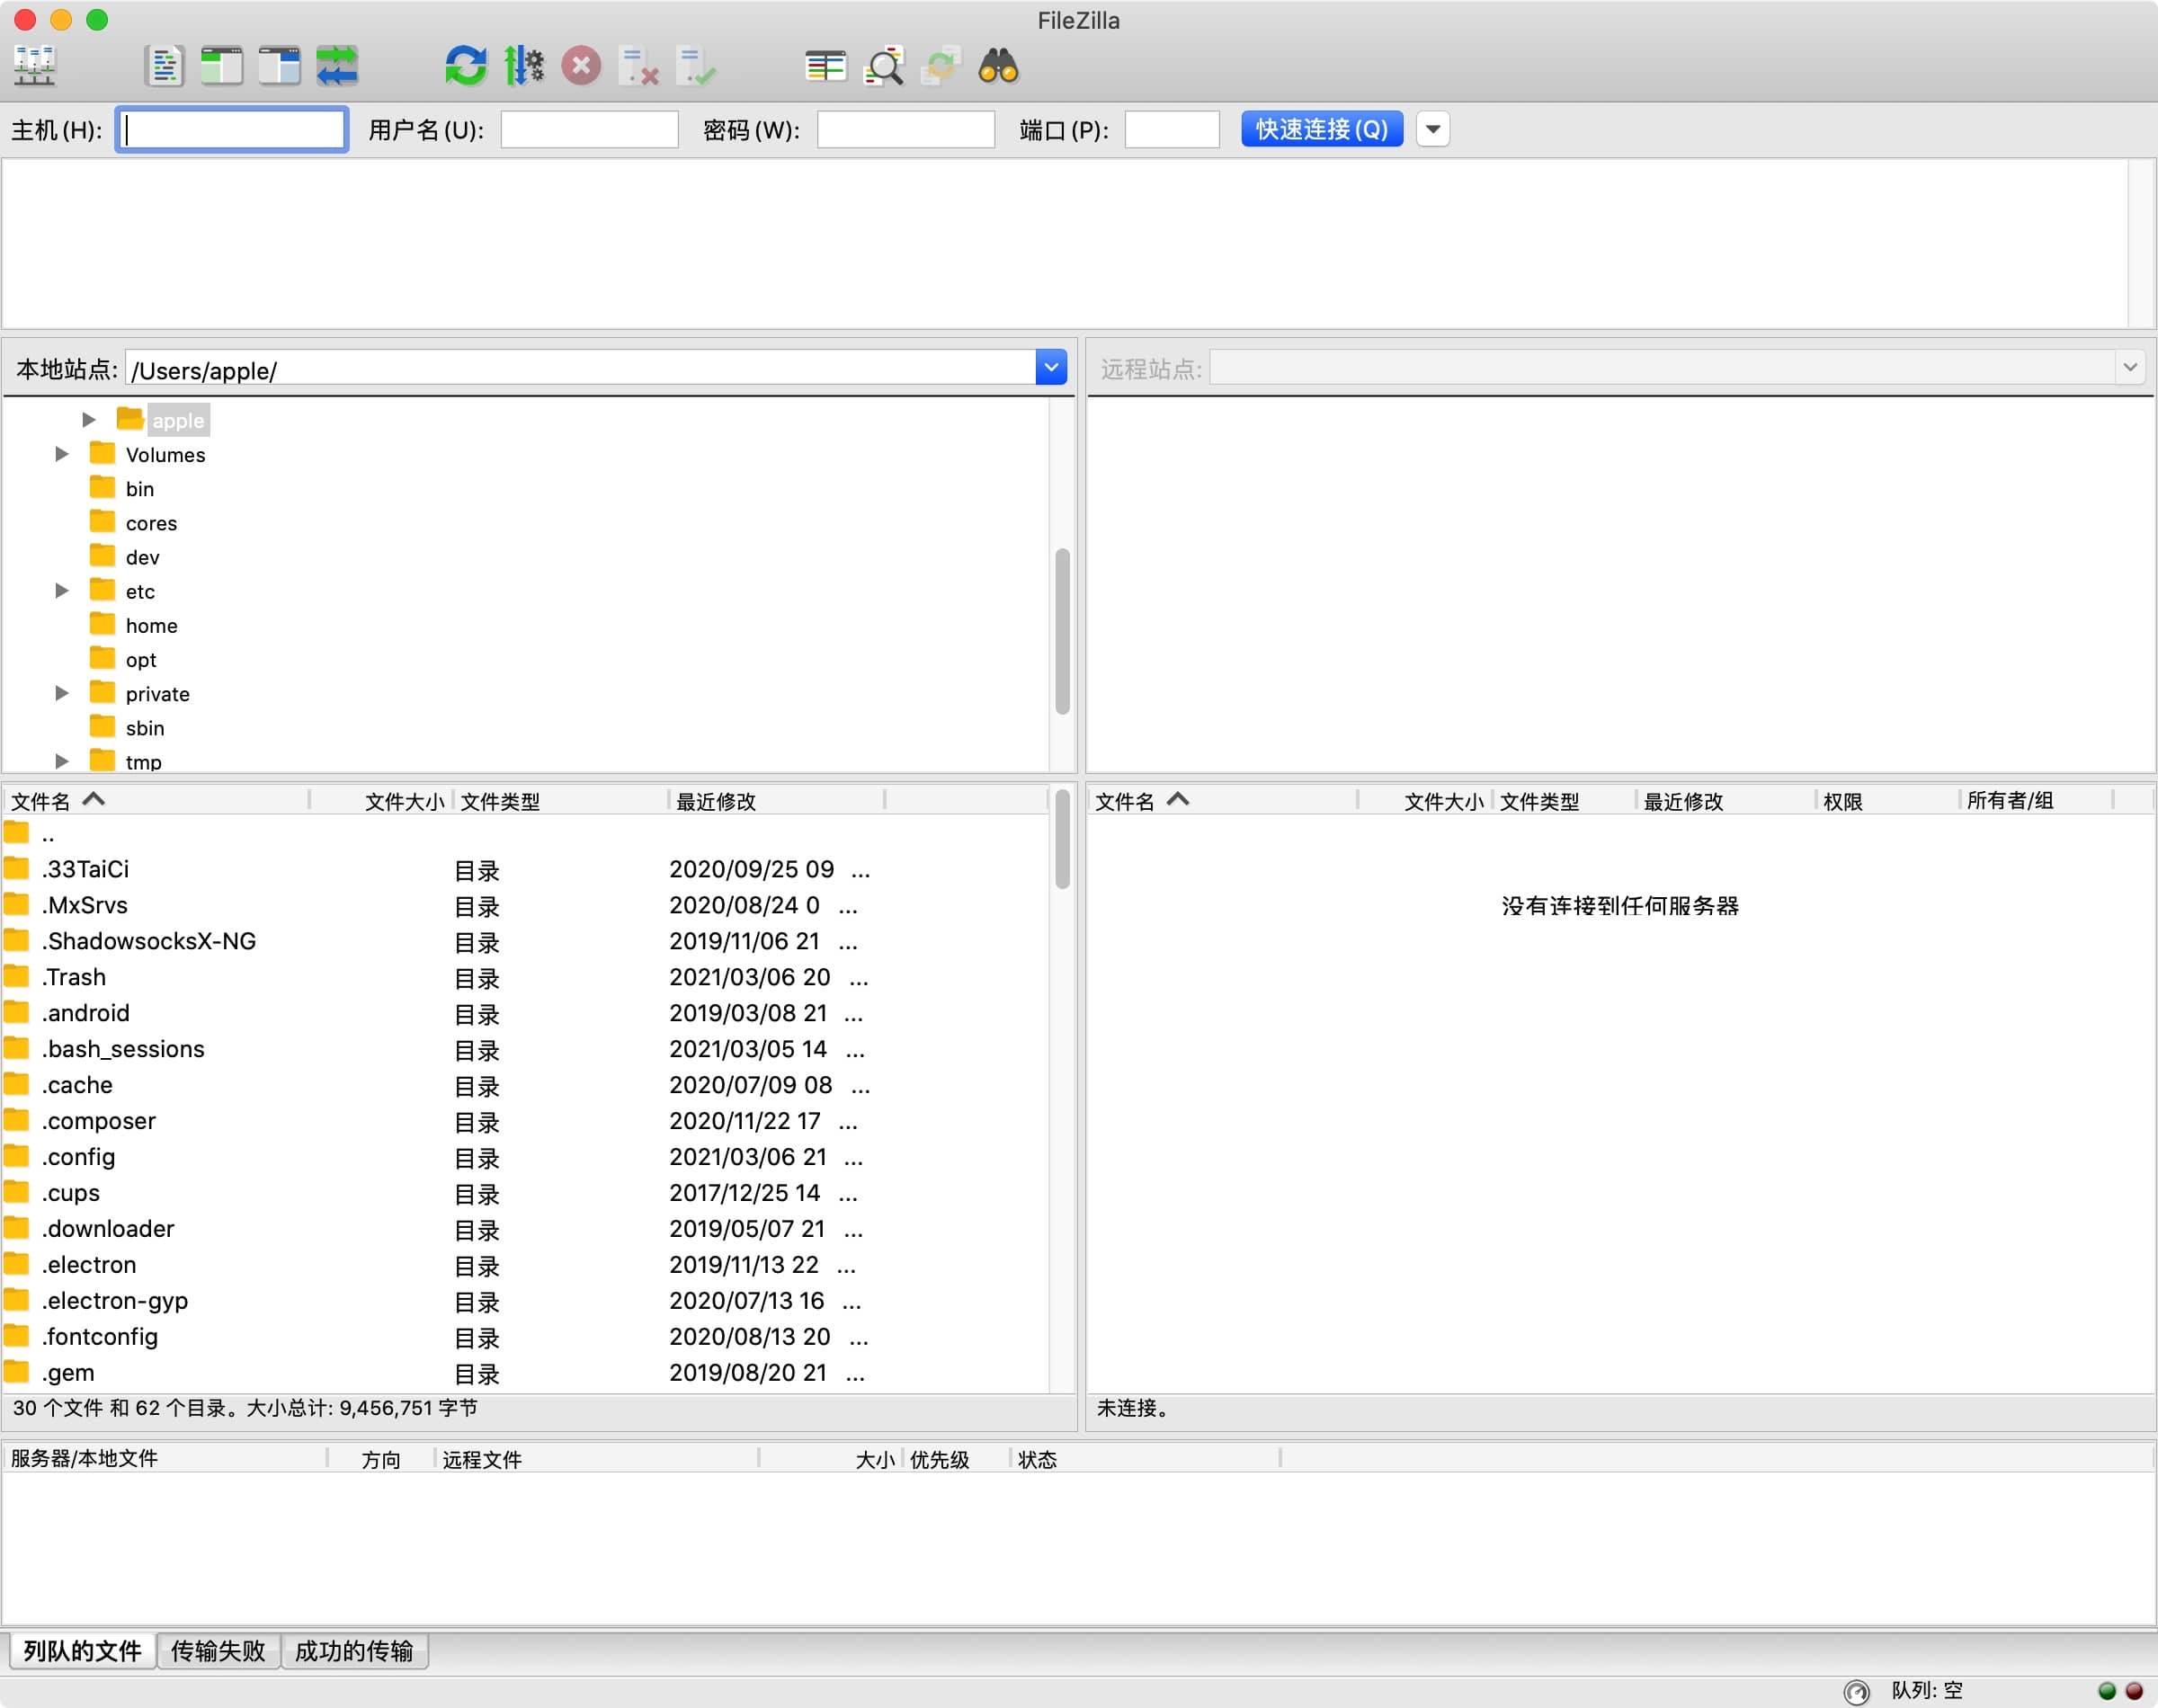This screenshot has width=2158, height=1708.
Task: Open the Site Manager icon
Action: [35, 66]
